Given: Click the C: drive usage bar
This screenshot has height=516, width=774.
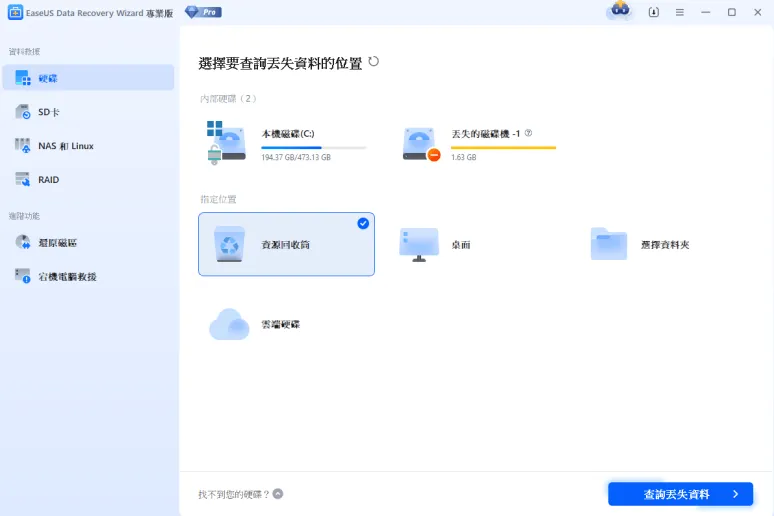Looking at the screenshot, I should [x=313, y=147].
